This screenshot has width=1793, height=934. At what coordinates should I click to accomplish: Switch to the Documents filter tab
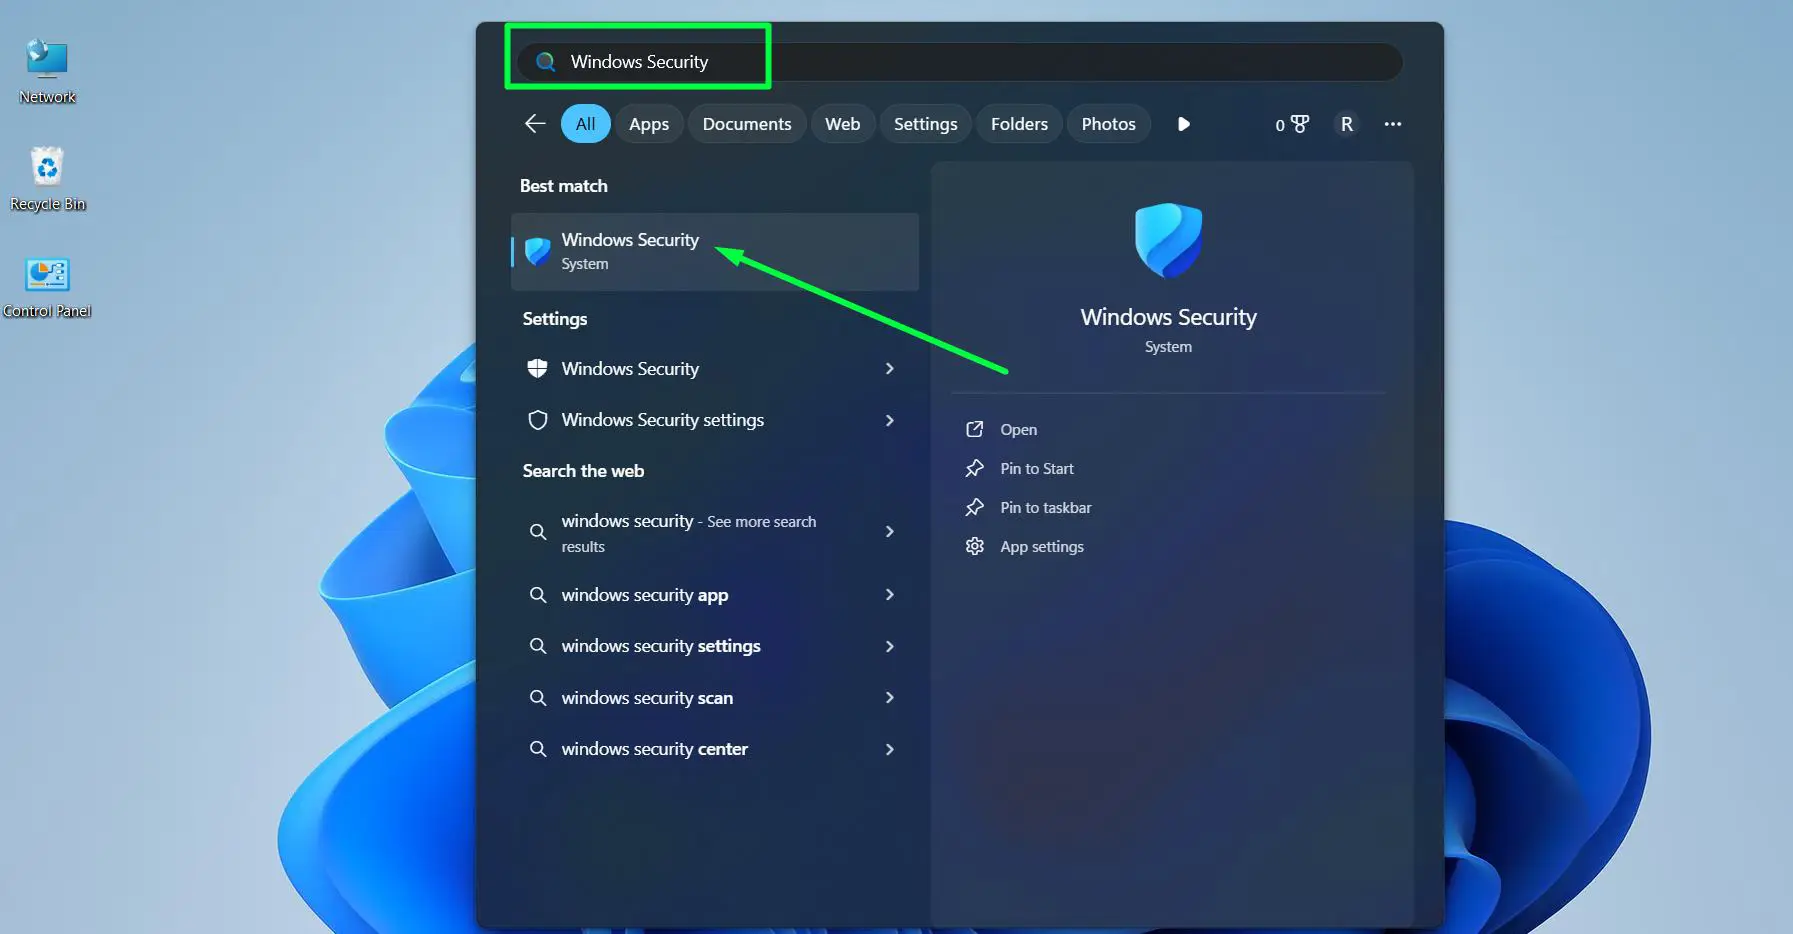[x=747, y=123]
